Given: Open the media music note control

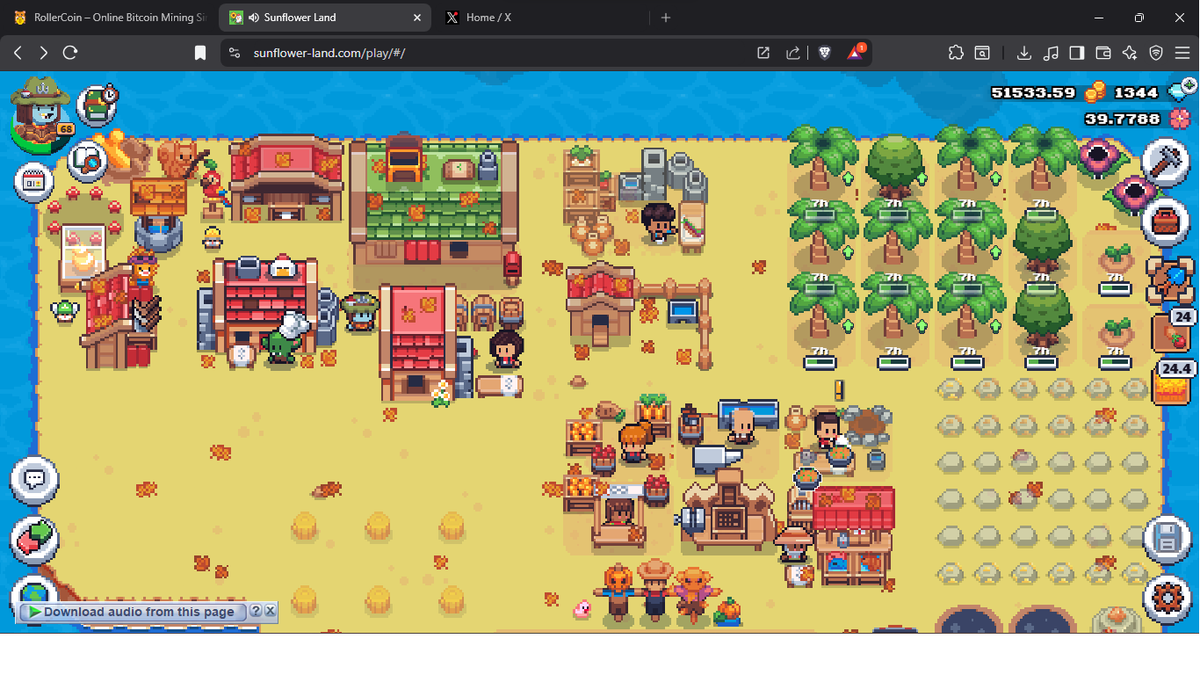Looking at the screenshot, I should [1051, 53].
